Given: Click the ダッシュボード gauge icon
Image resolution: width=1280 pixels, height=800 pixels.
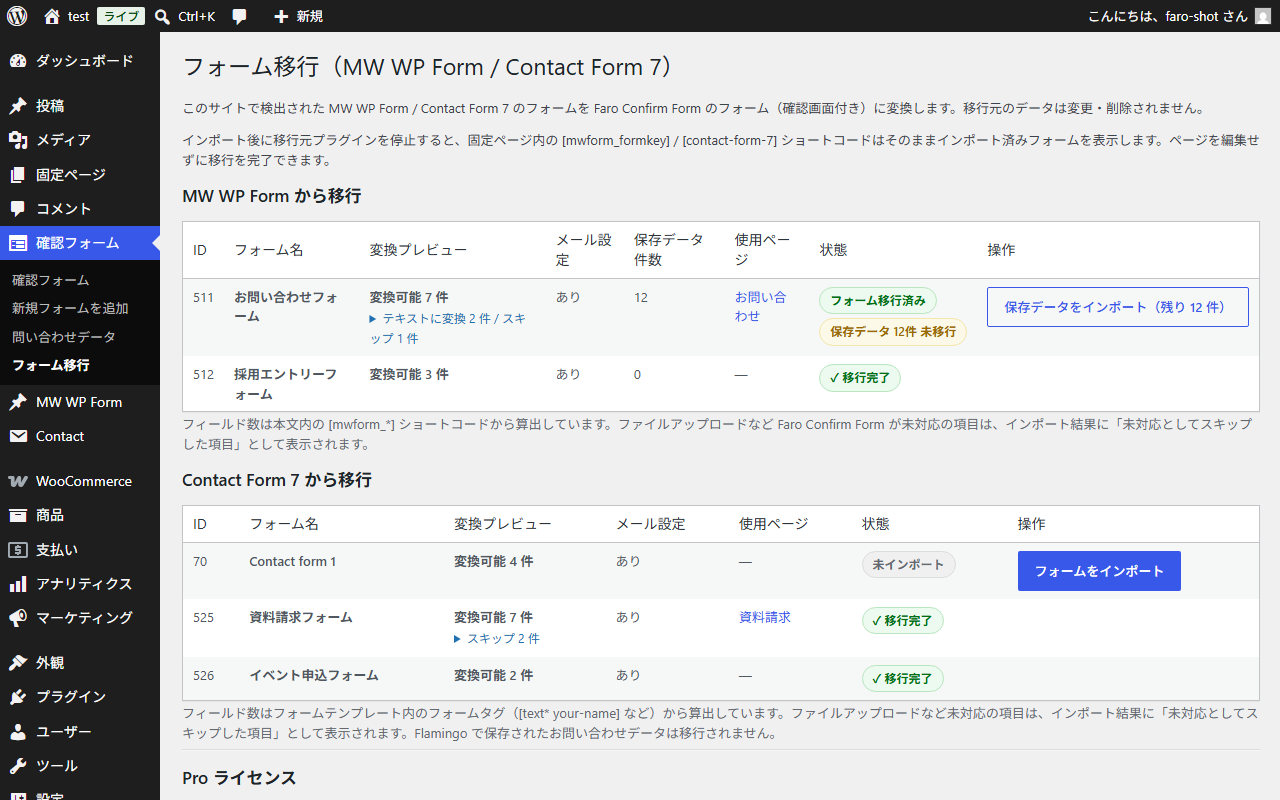Looking at the screenshot, I should pyautogui.click(x=18, y=61).
